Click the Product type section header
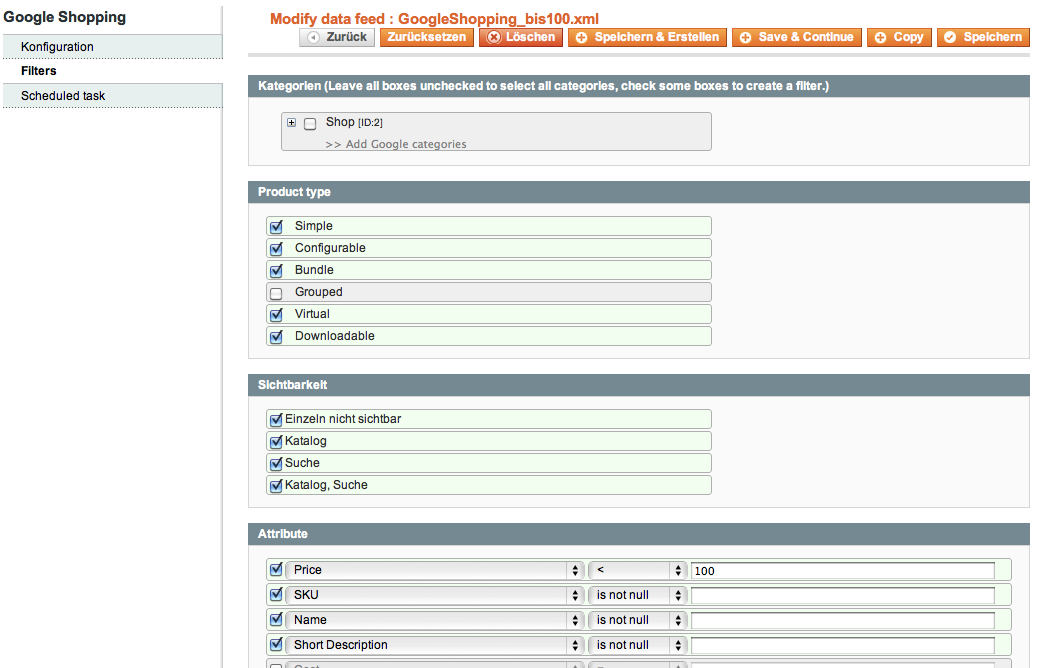 click(x=639, y=192)
